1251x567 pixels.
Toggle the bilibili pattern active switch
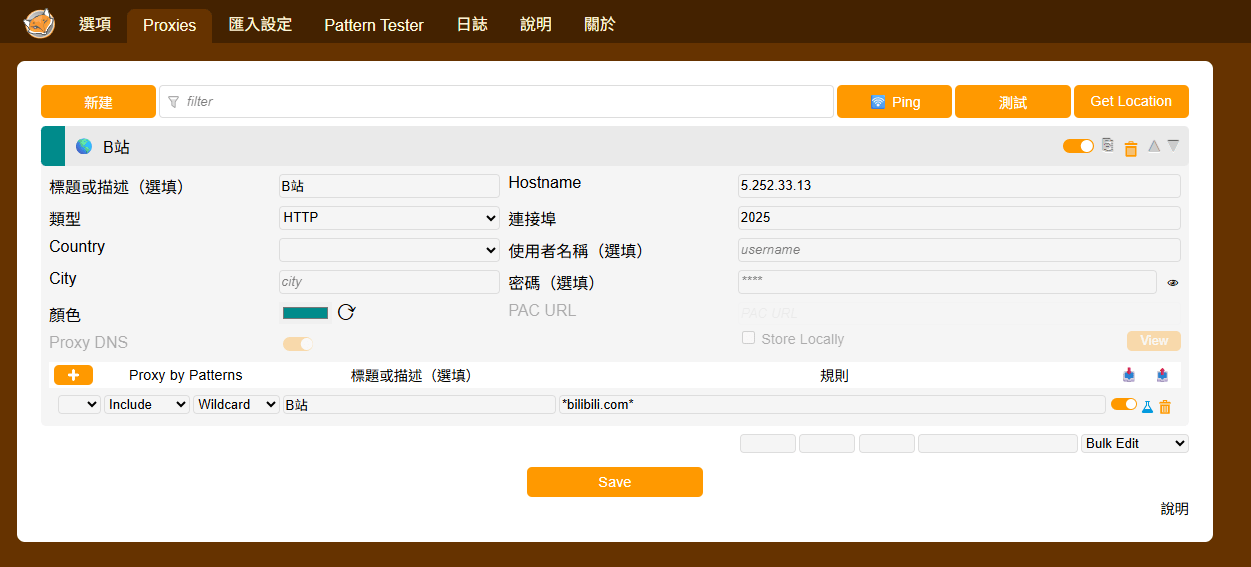[1124, 404]
